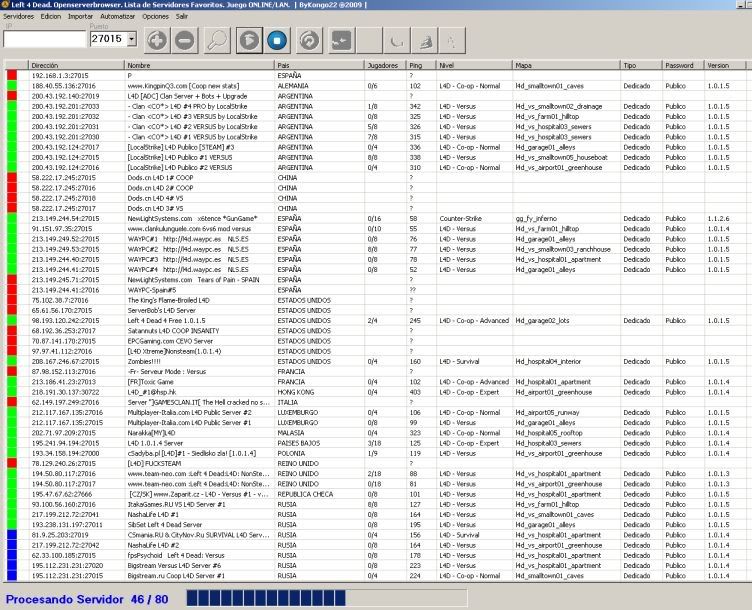The width and height of the screenshot is (752, 610).
Task: Click red status square for 58.222.17.245:27015
Action: point(12,177)
